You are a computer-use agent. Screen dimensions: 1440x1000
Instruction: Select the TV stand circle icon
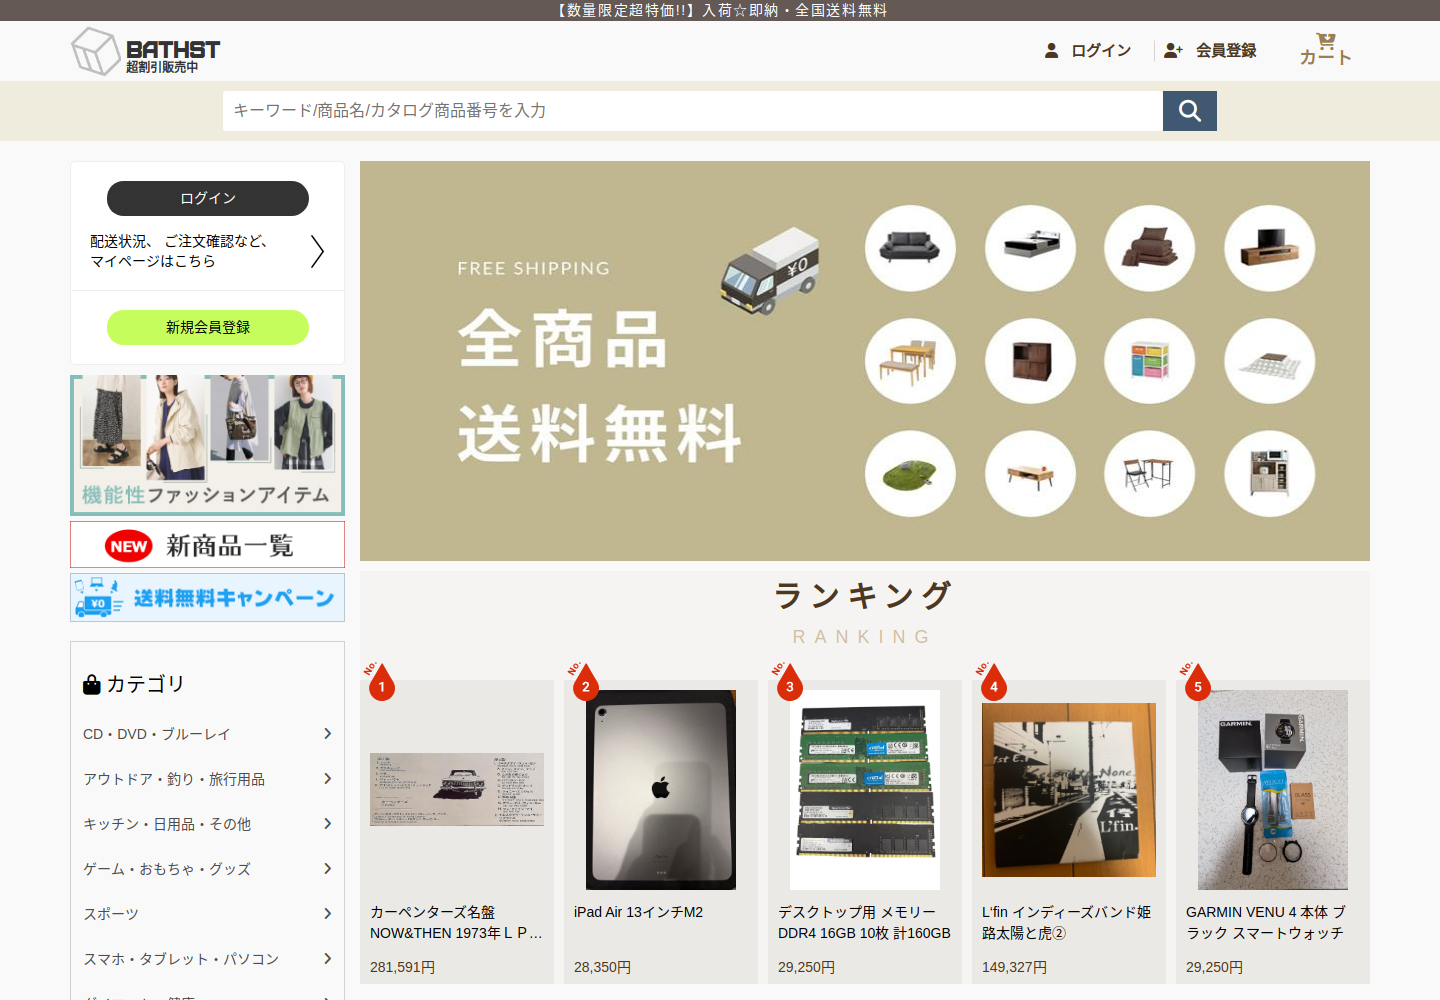tap(1270, 248)
